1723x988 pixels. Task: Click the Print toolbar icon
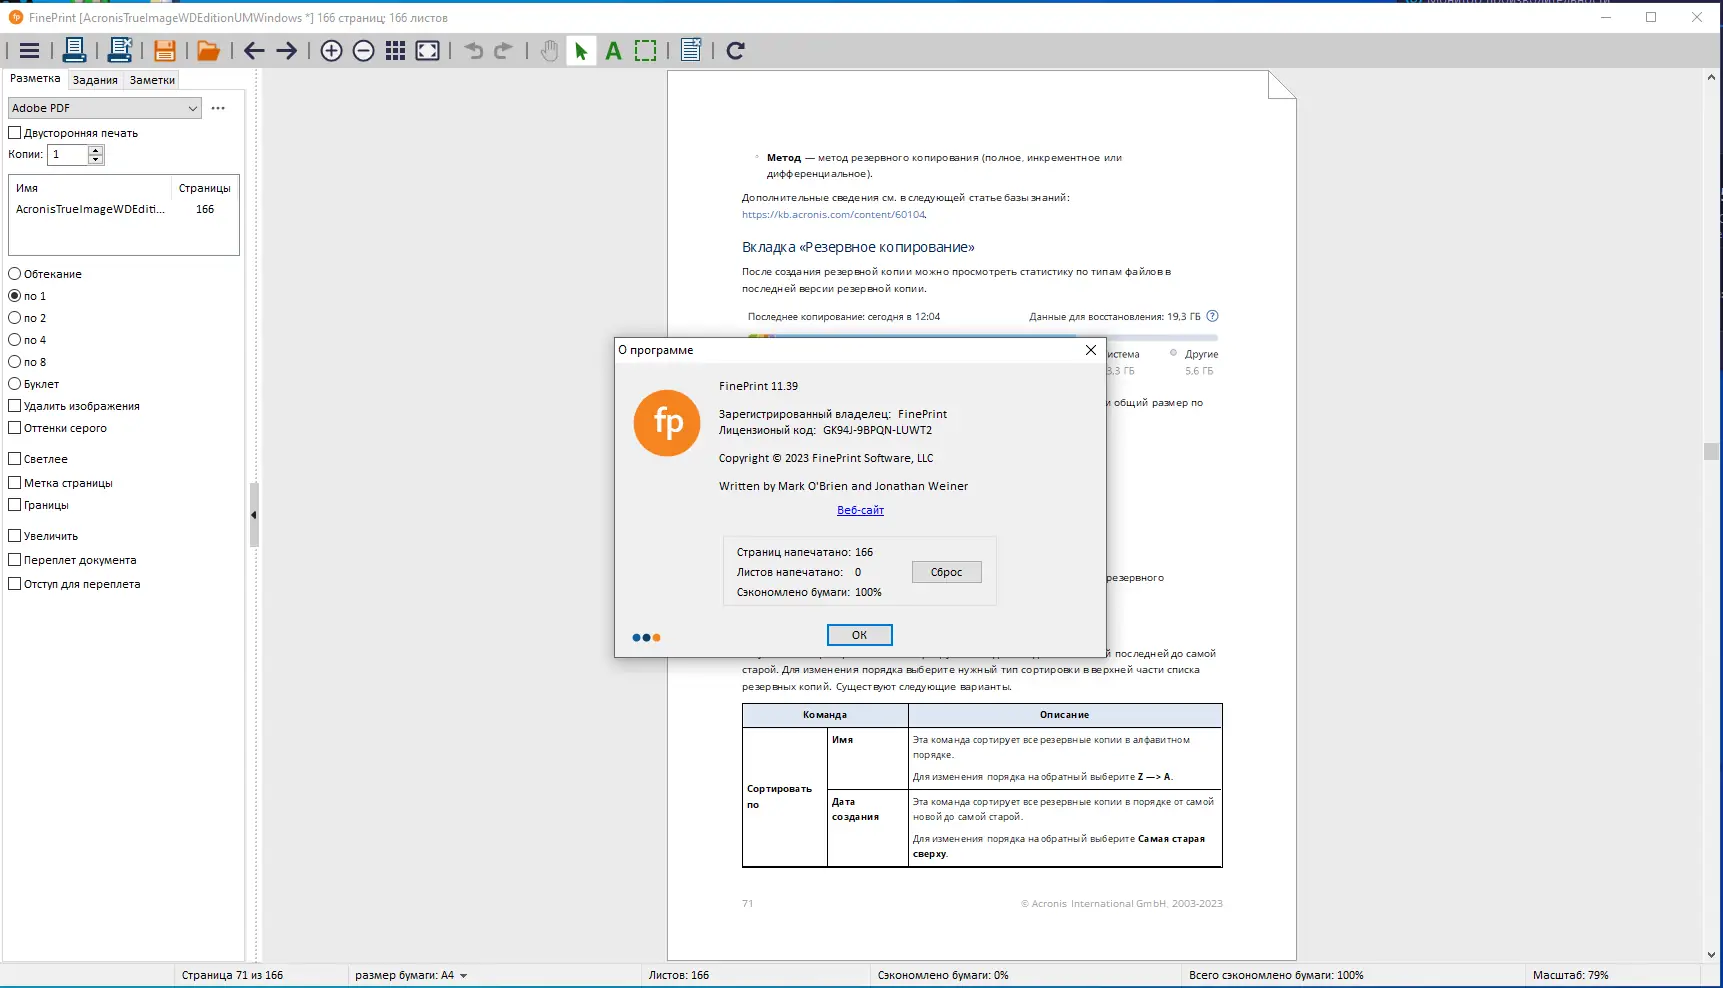click(74, 51)
